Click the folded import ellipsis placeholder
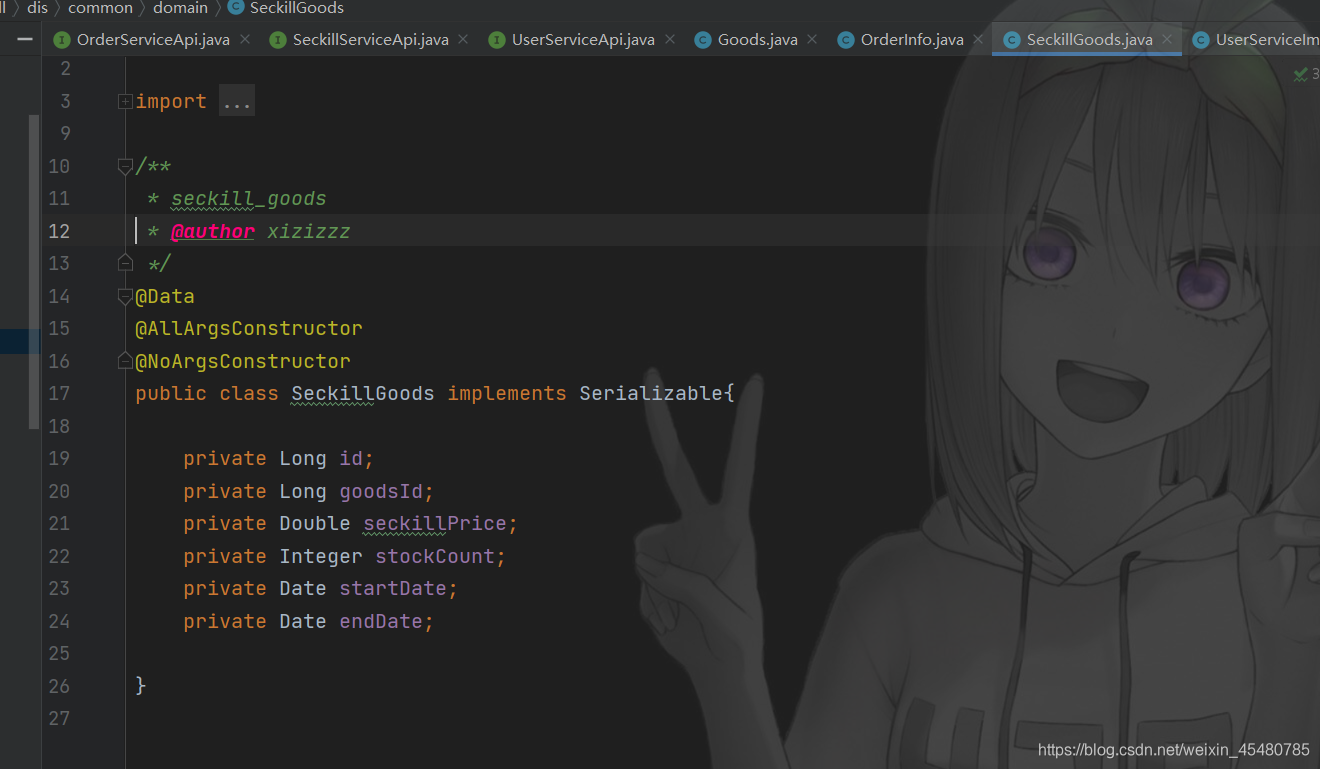The height and width of the screenshot is (769, 1320). tap(237, 102)
